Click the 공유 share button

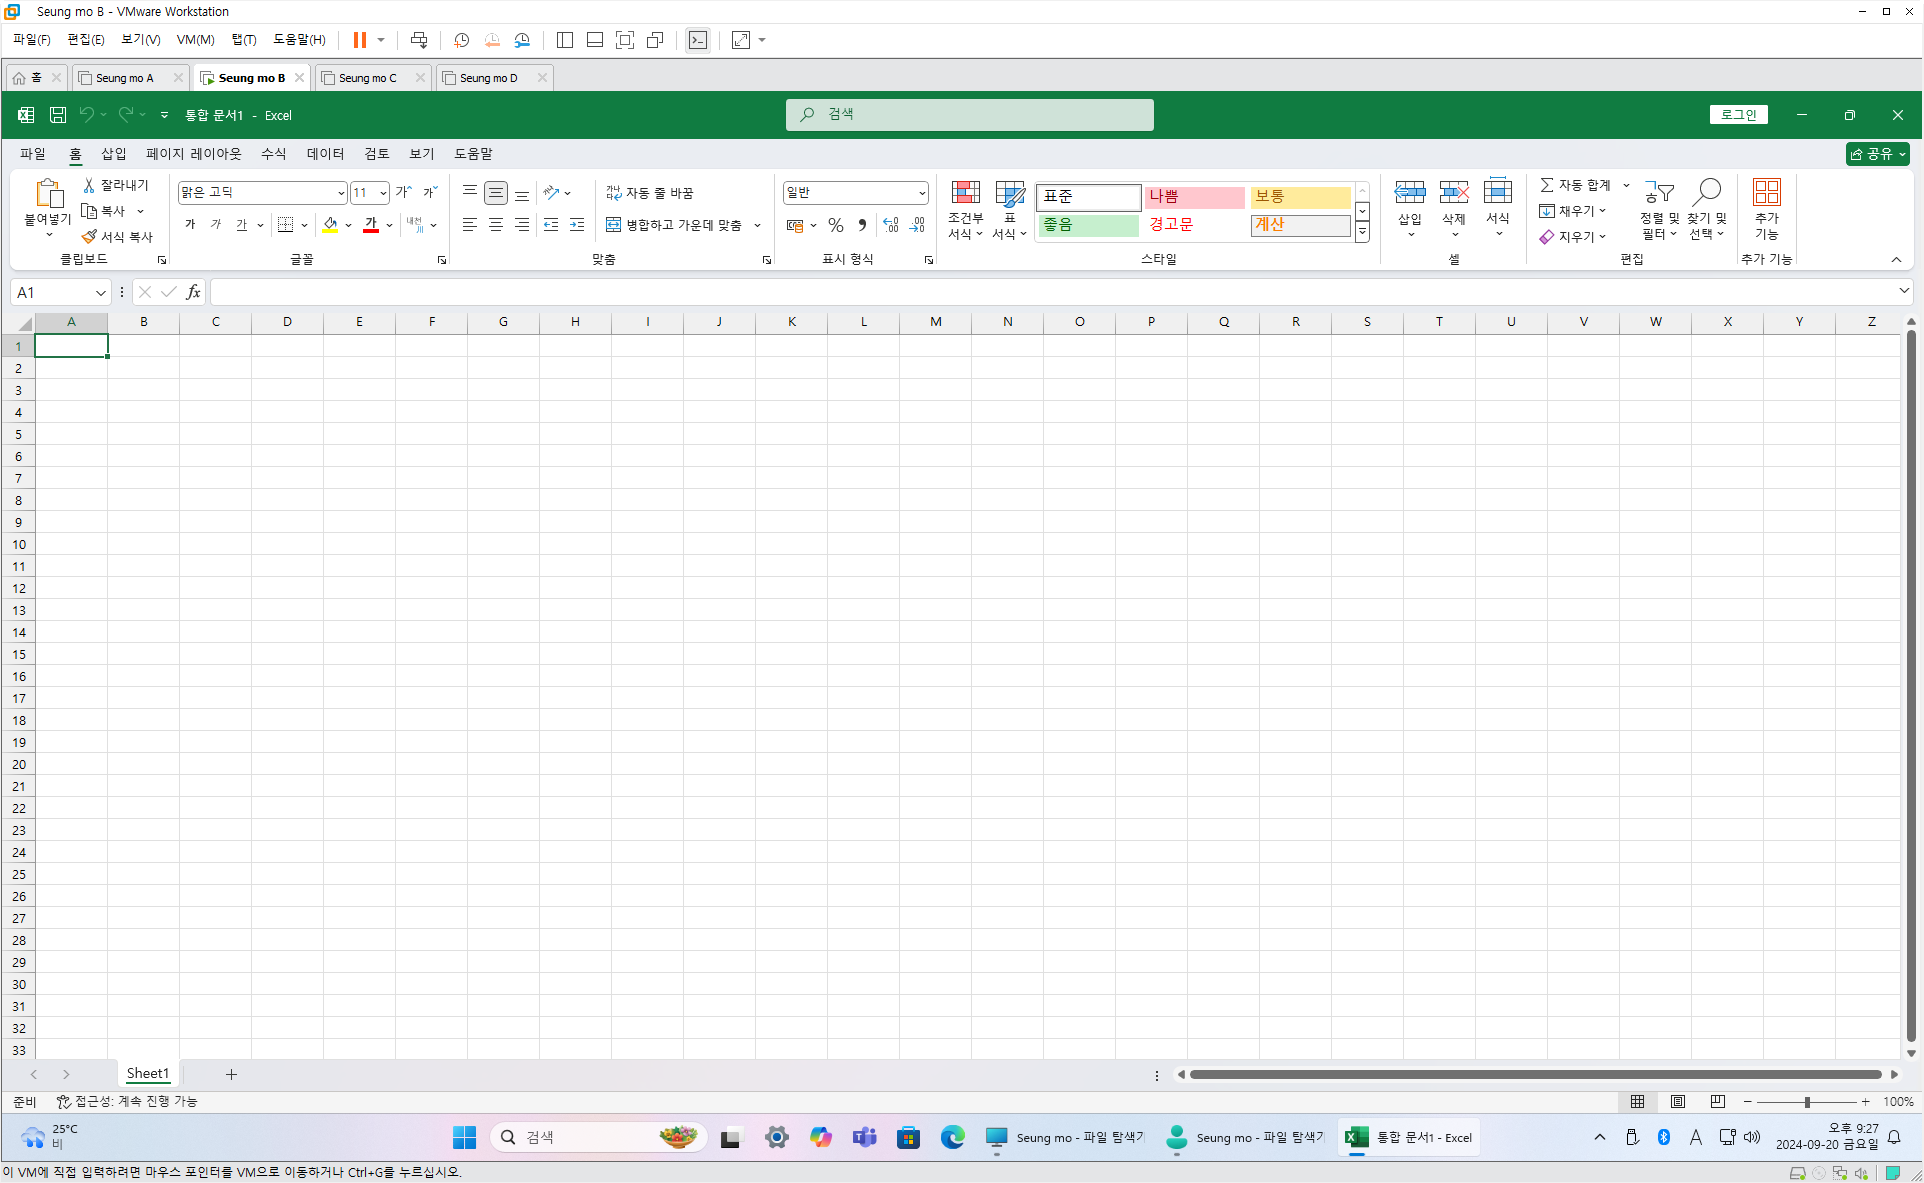coord(1872,154)
